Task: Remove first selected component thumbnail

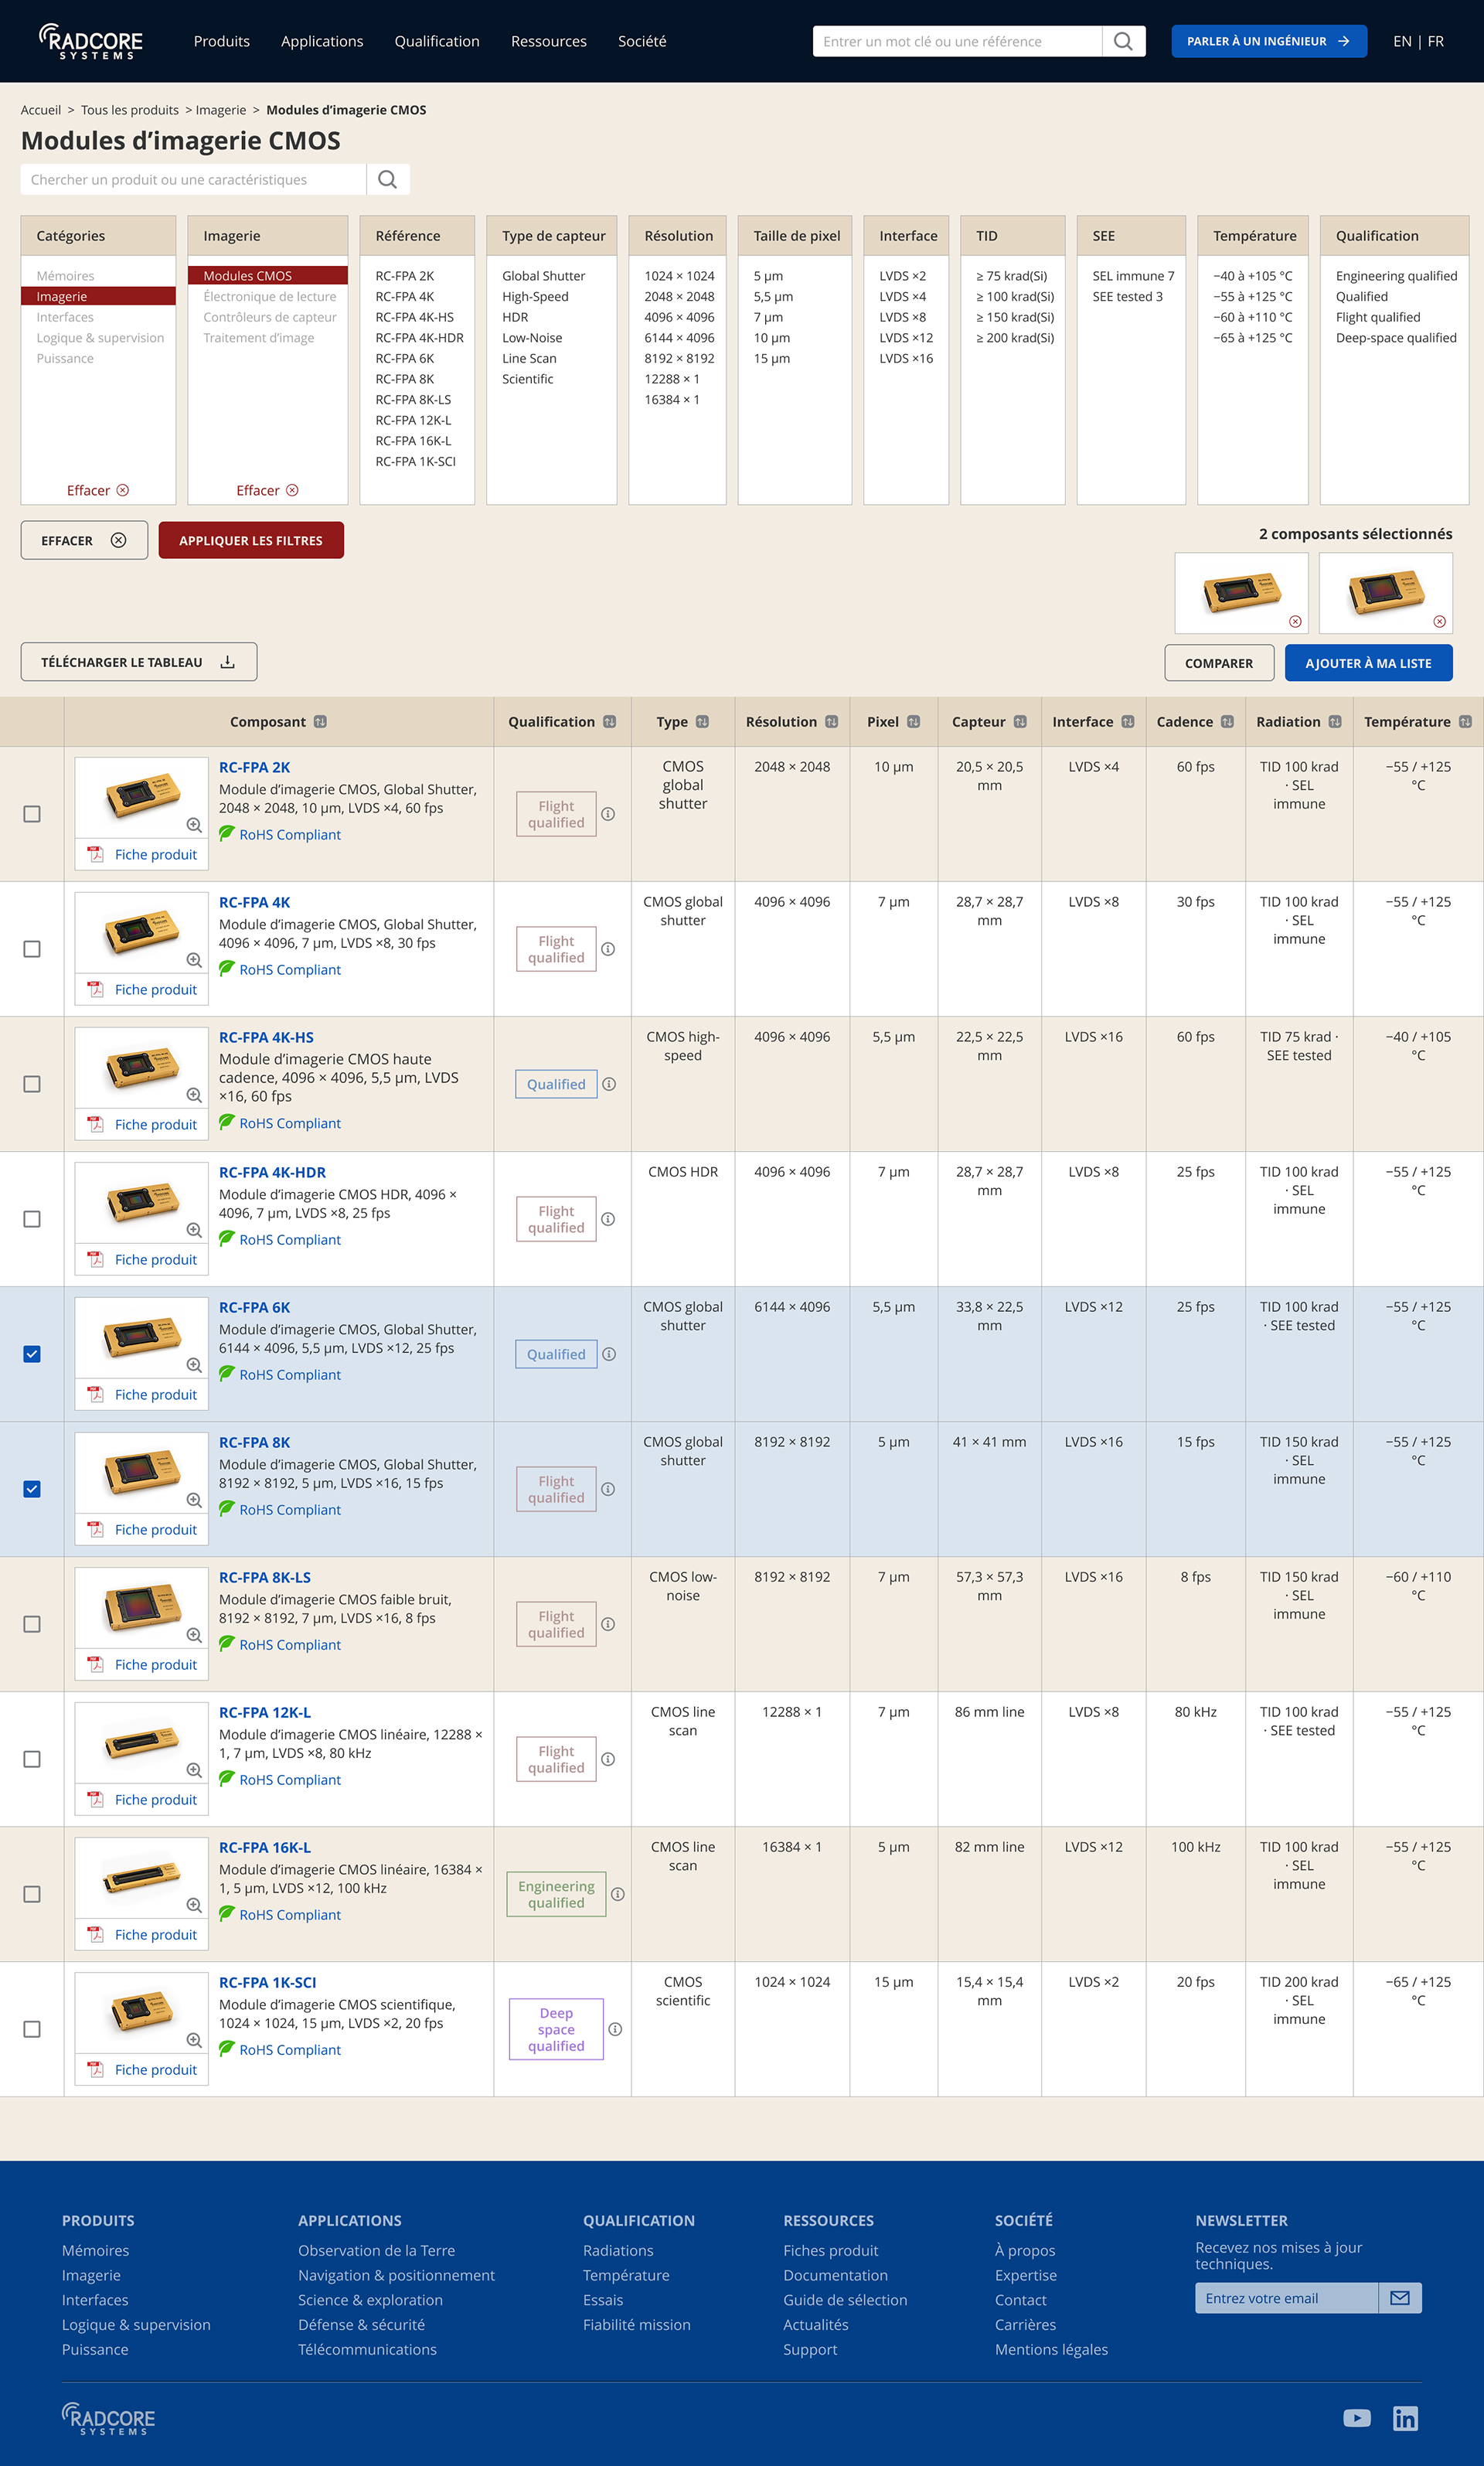Action: click(1295, 621)
